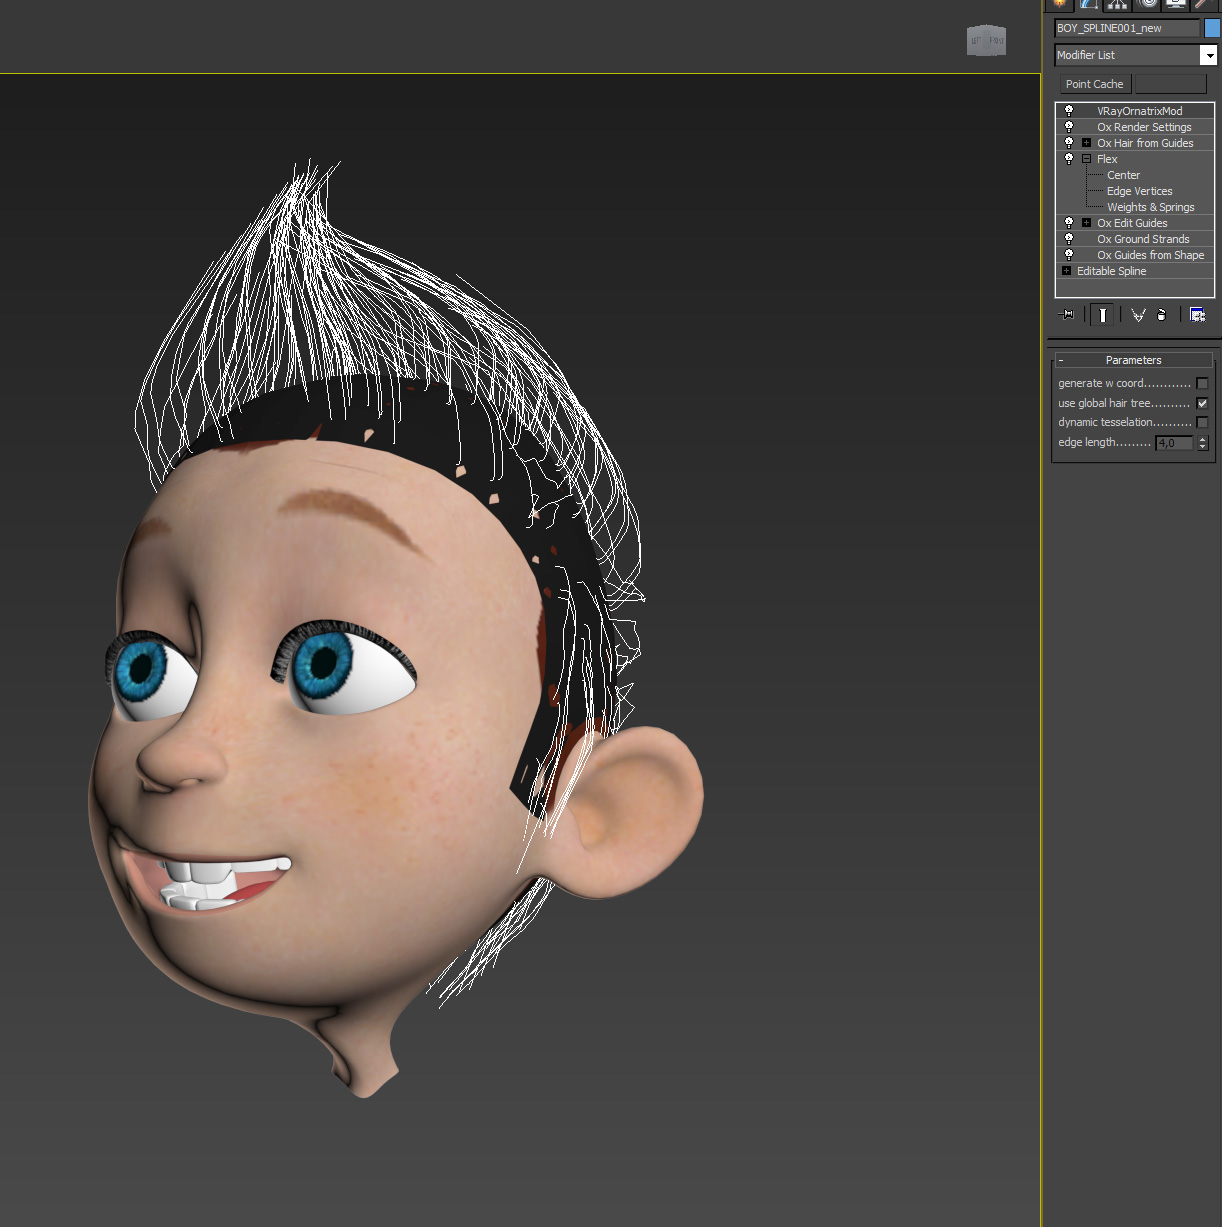Pin the modifier stack
This screenshot has width=1222, height=1227.
click(x=1067, y=315)
